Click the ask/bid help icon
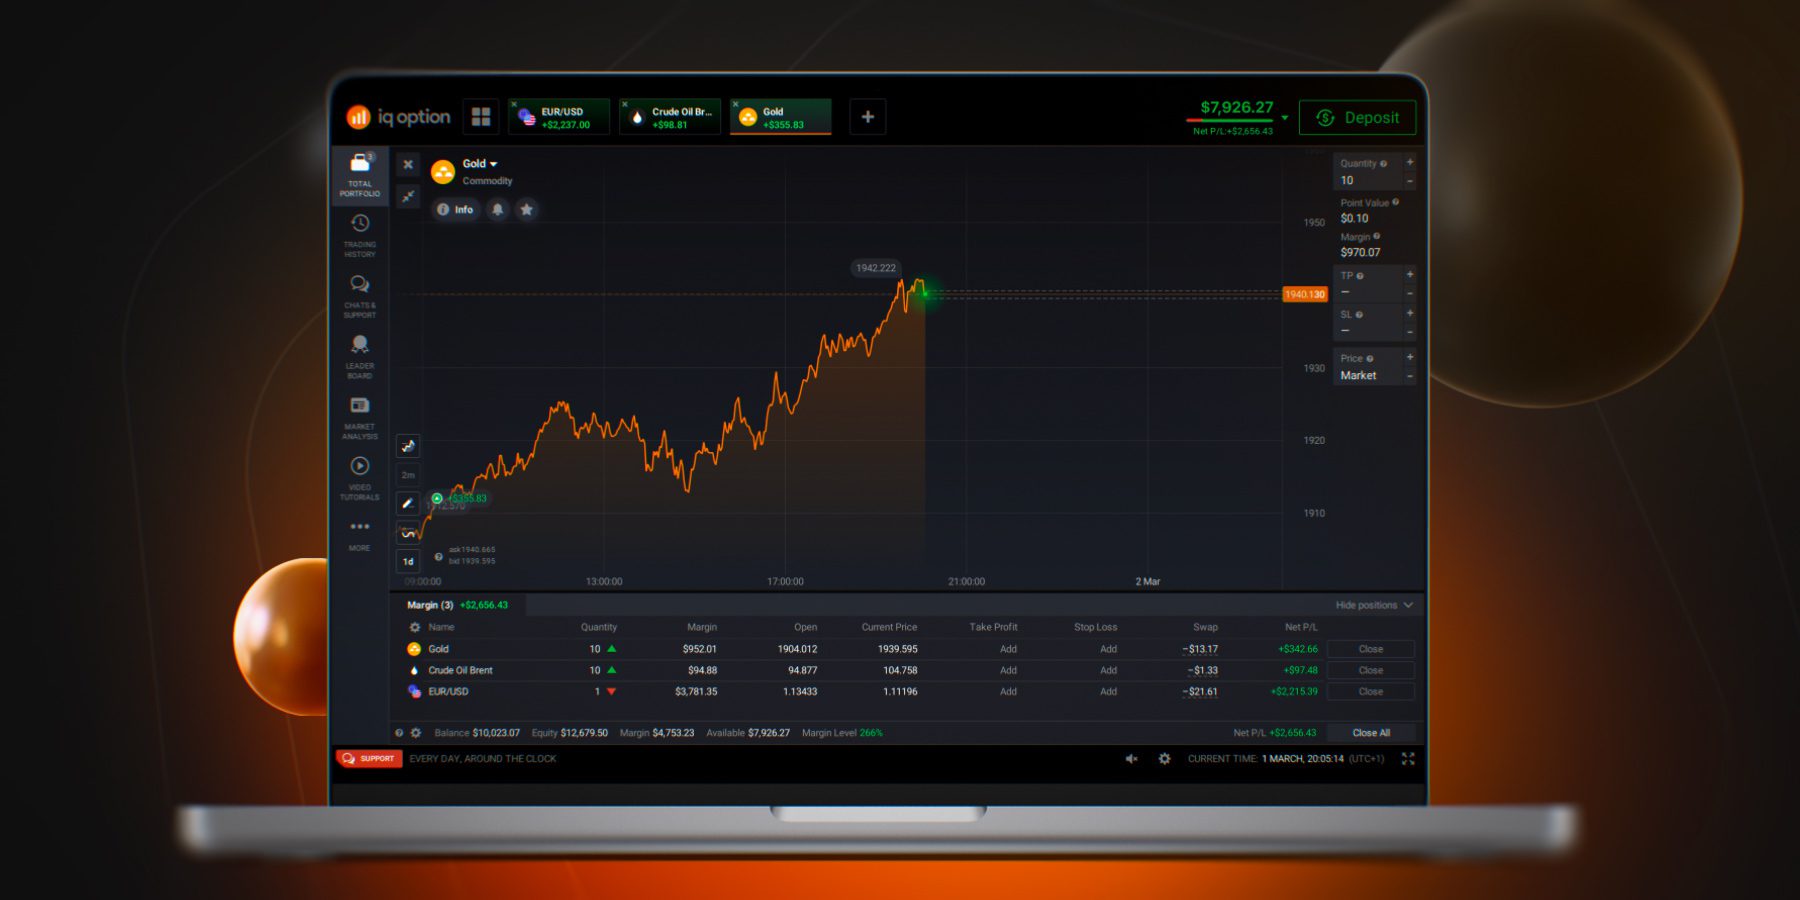Image resolution: width=1800 pixels, height=900 pixels. [x=438, y=556]
